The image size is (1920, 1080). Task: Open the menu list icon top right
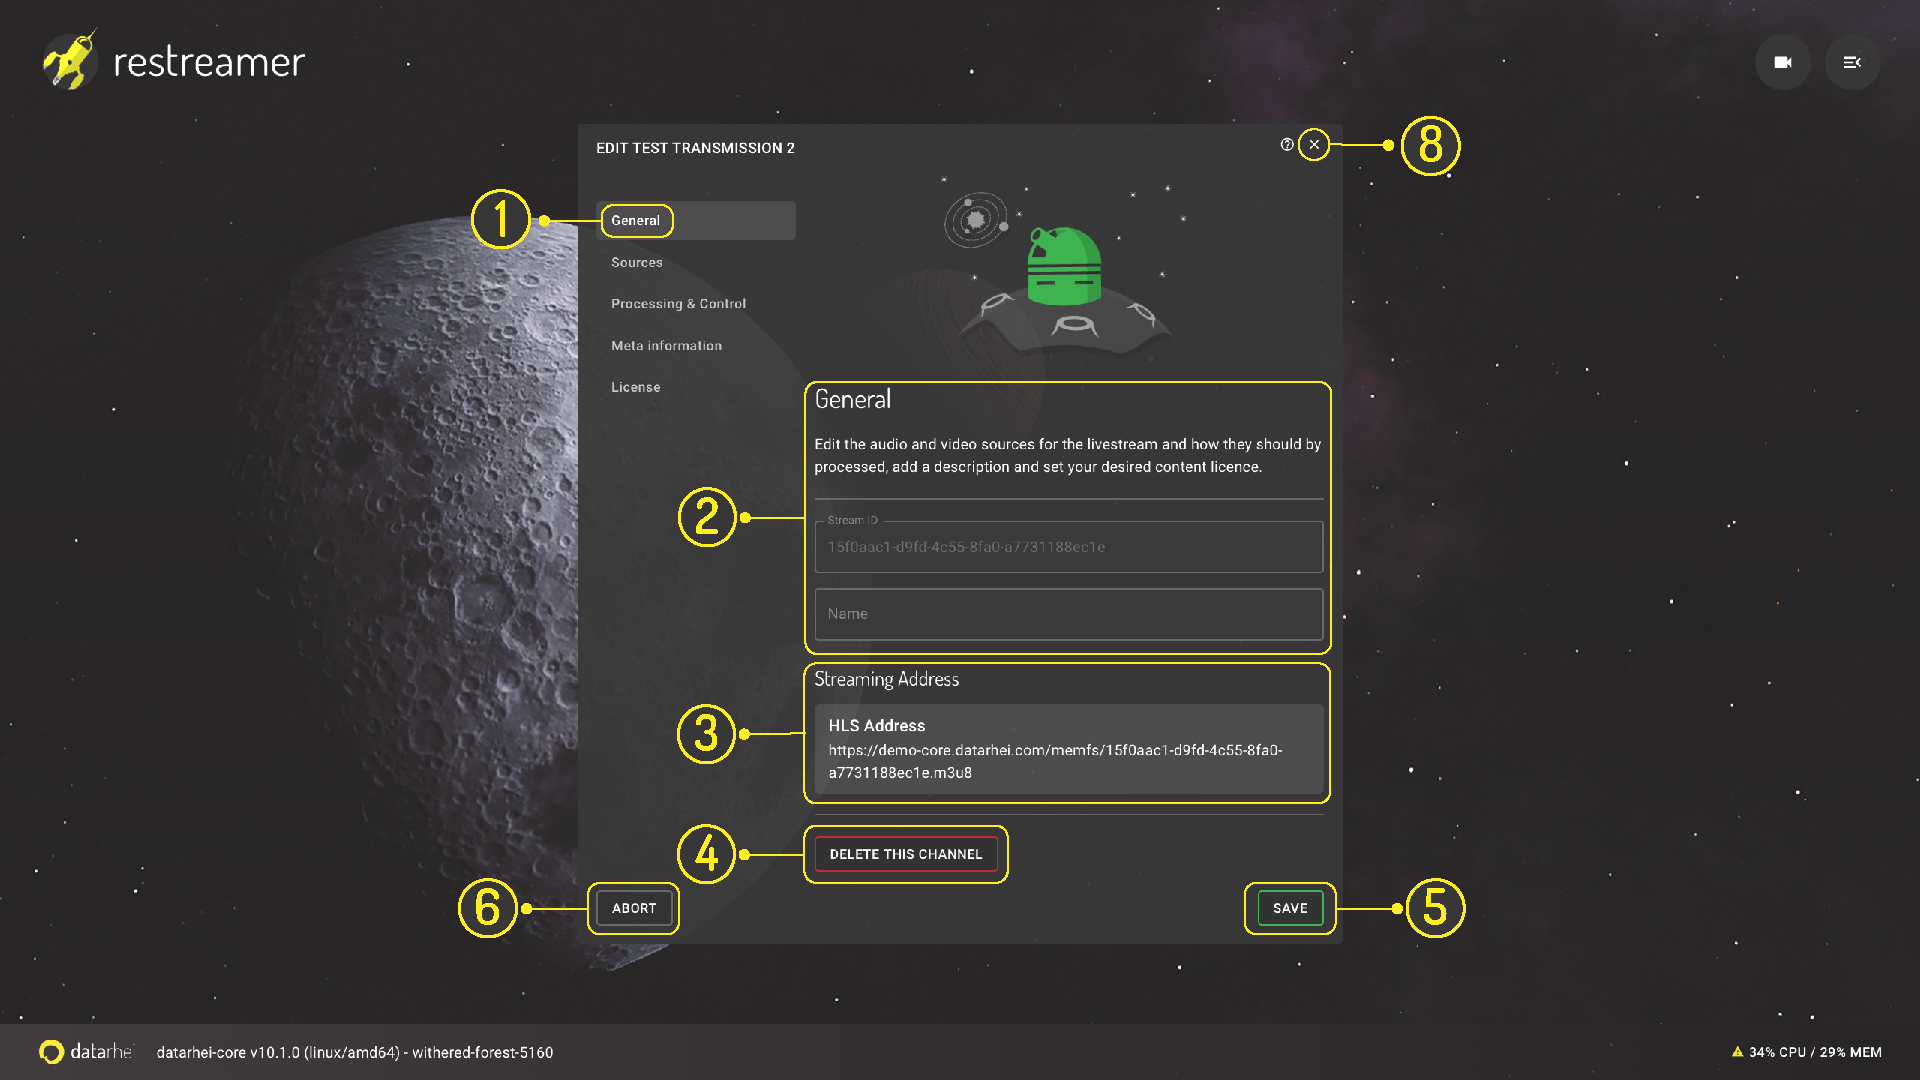pos(1852,62)
